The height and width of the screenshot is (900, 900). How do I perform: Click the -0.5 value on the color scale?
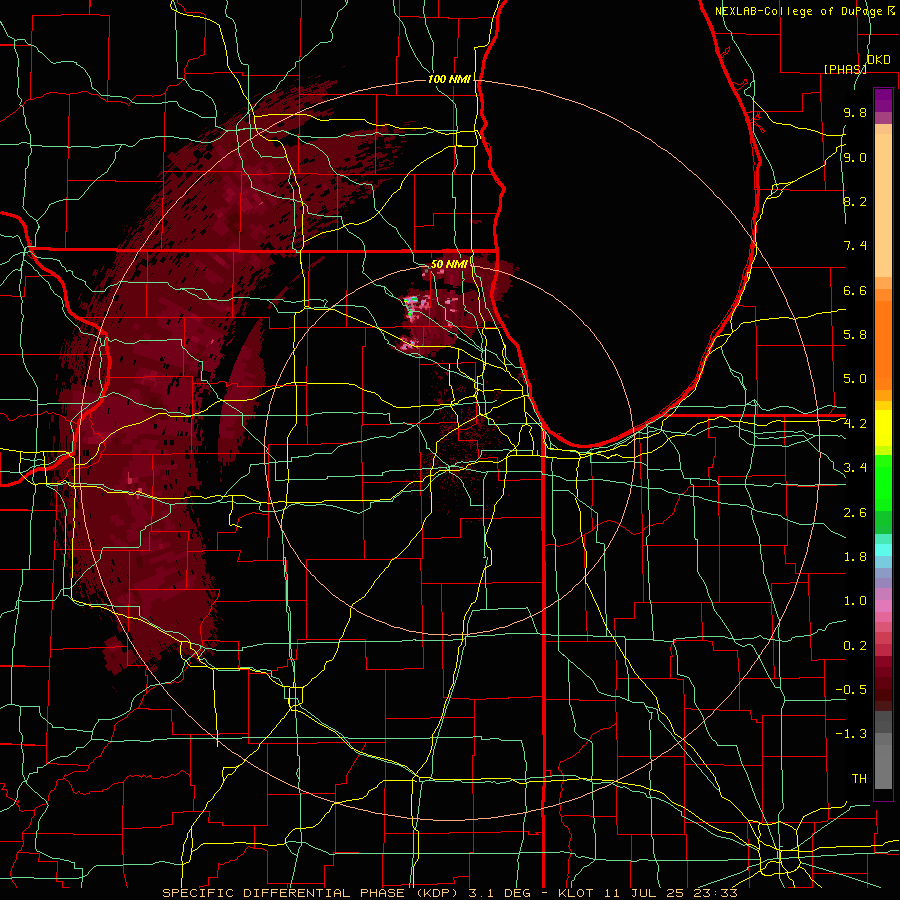(851, 690)
